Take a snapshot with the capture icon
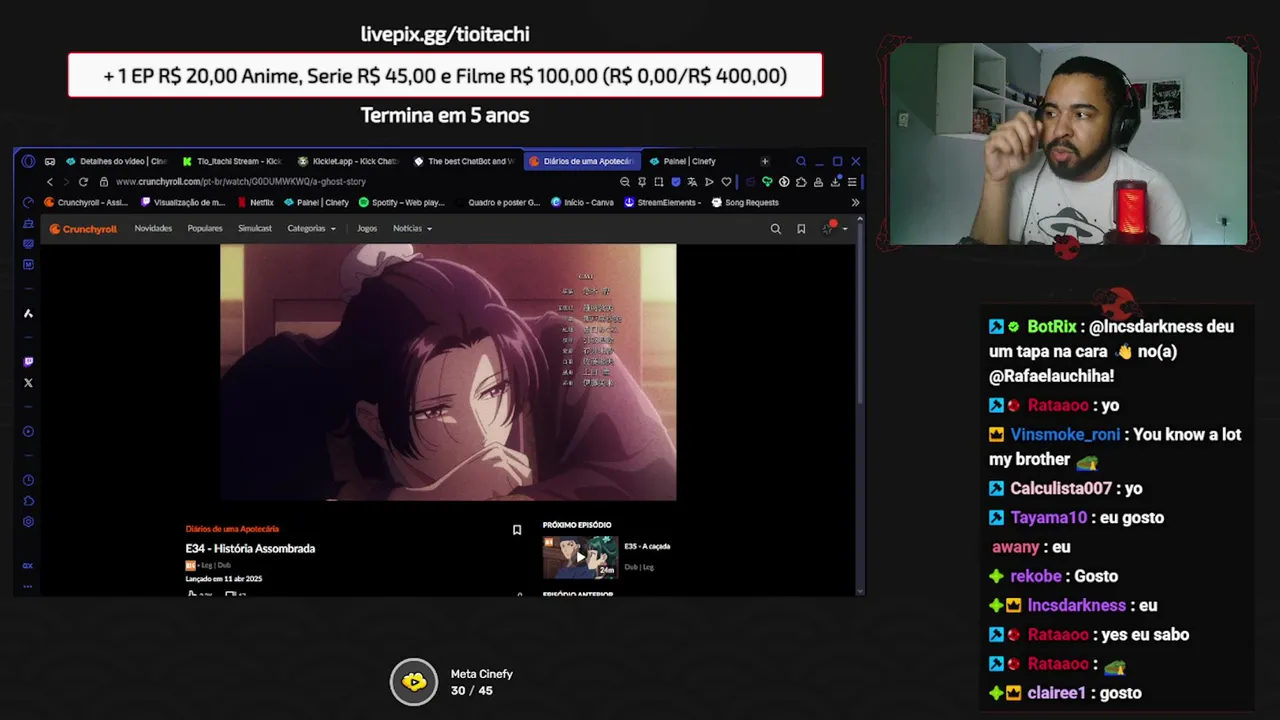 pos(659,182)
